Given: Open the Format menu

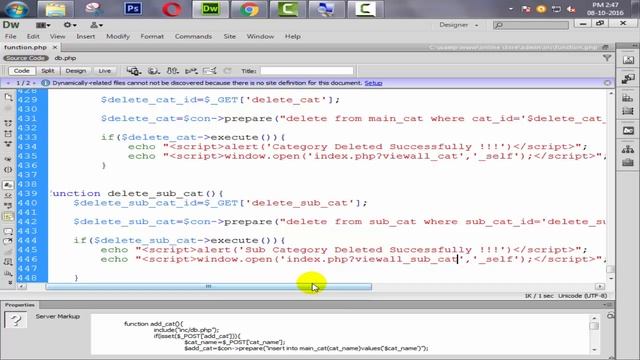Looking at the screenshot, I should click(152, 36).
